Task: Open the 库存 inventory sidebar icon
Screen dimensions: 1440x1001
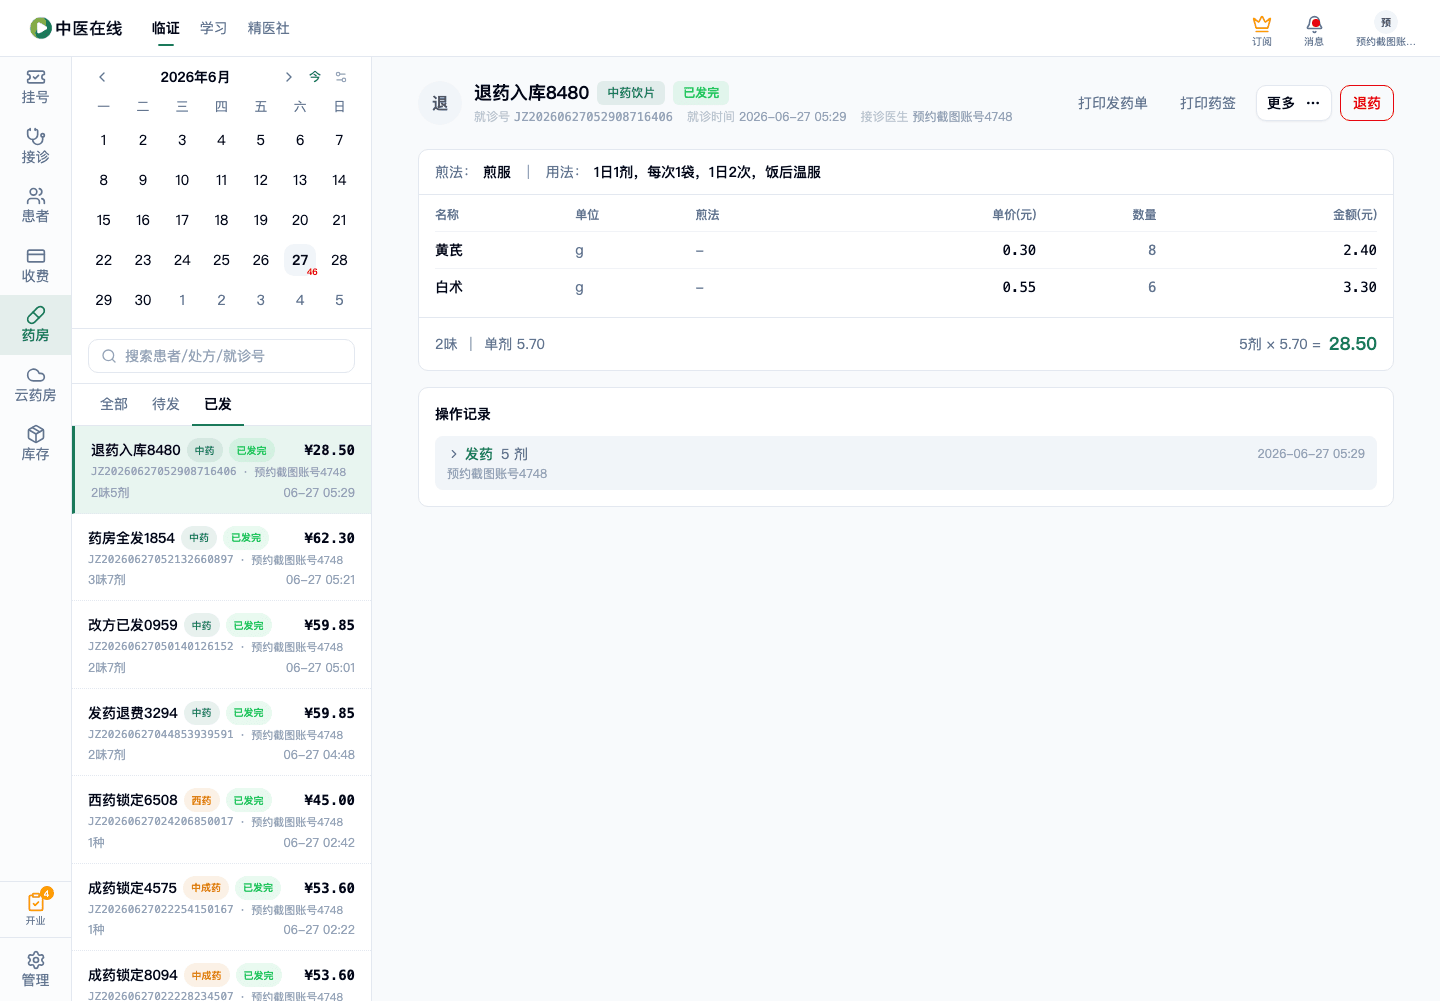Action: [x=35, y=443]
